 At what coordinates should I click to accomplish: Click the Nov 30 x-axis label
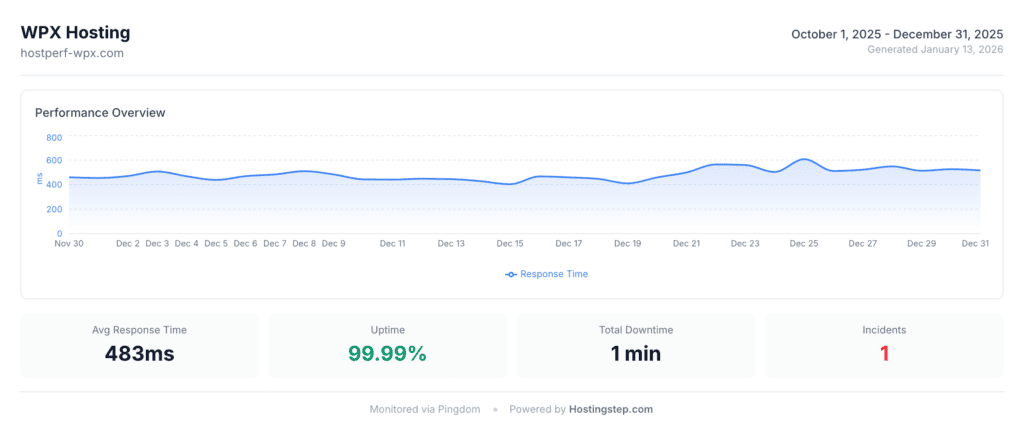coord(69,243)
